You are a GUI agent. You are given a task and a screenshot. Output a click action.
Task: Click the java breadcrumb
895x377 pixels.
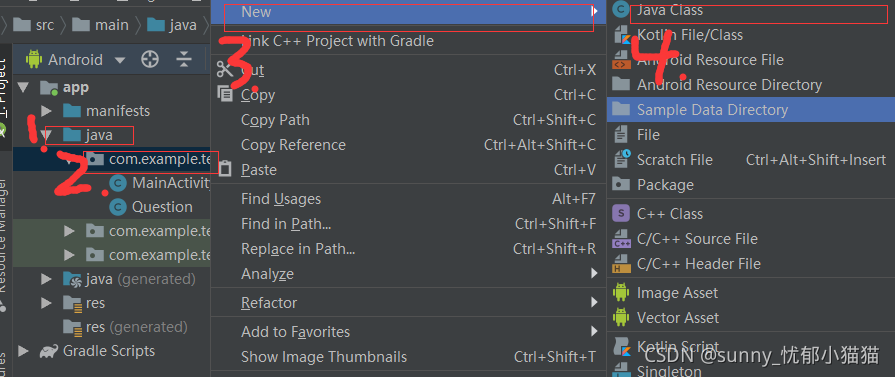[x=172, y=25]
